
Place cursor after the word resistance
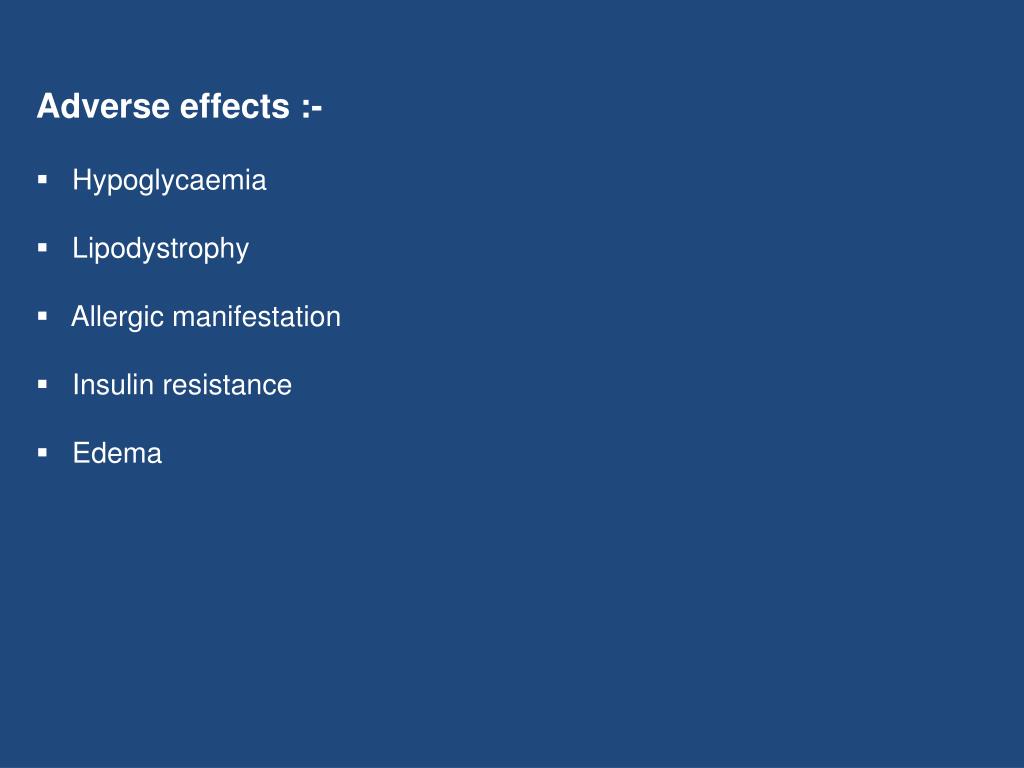coord(293,385)
